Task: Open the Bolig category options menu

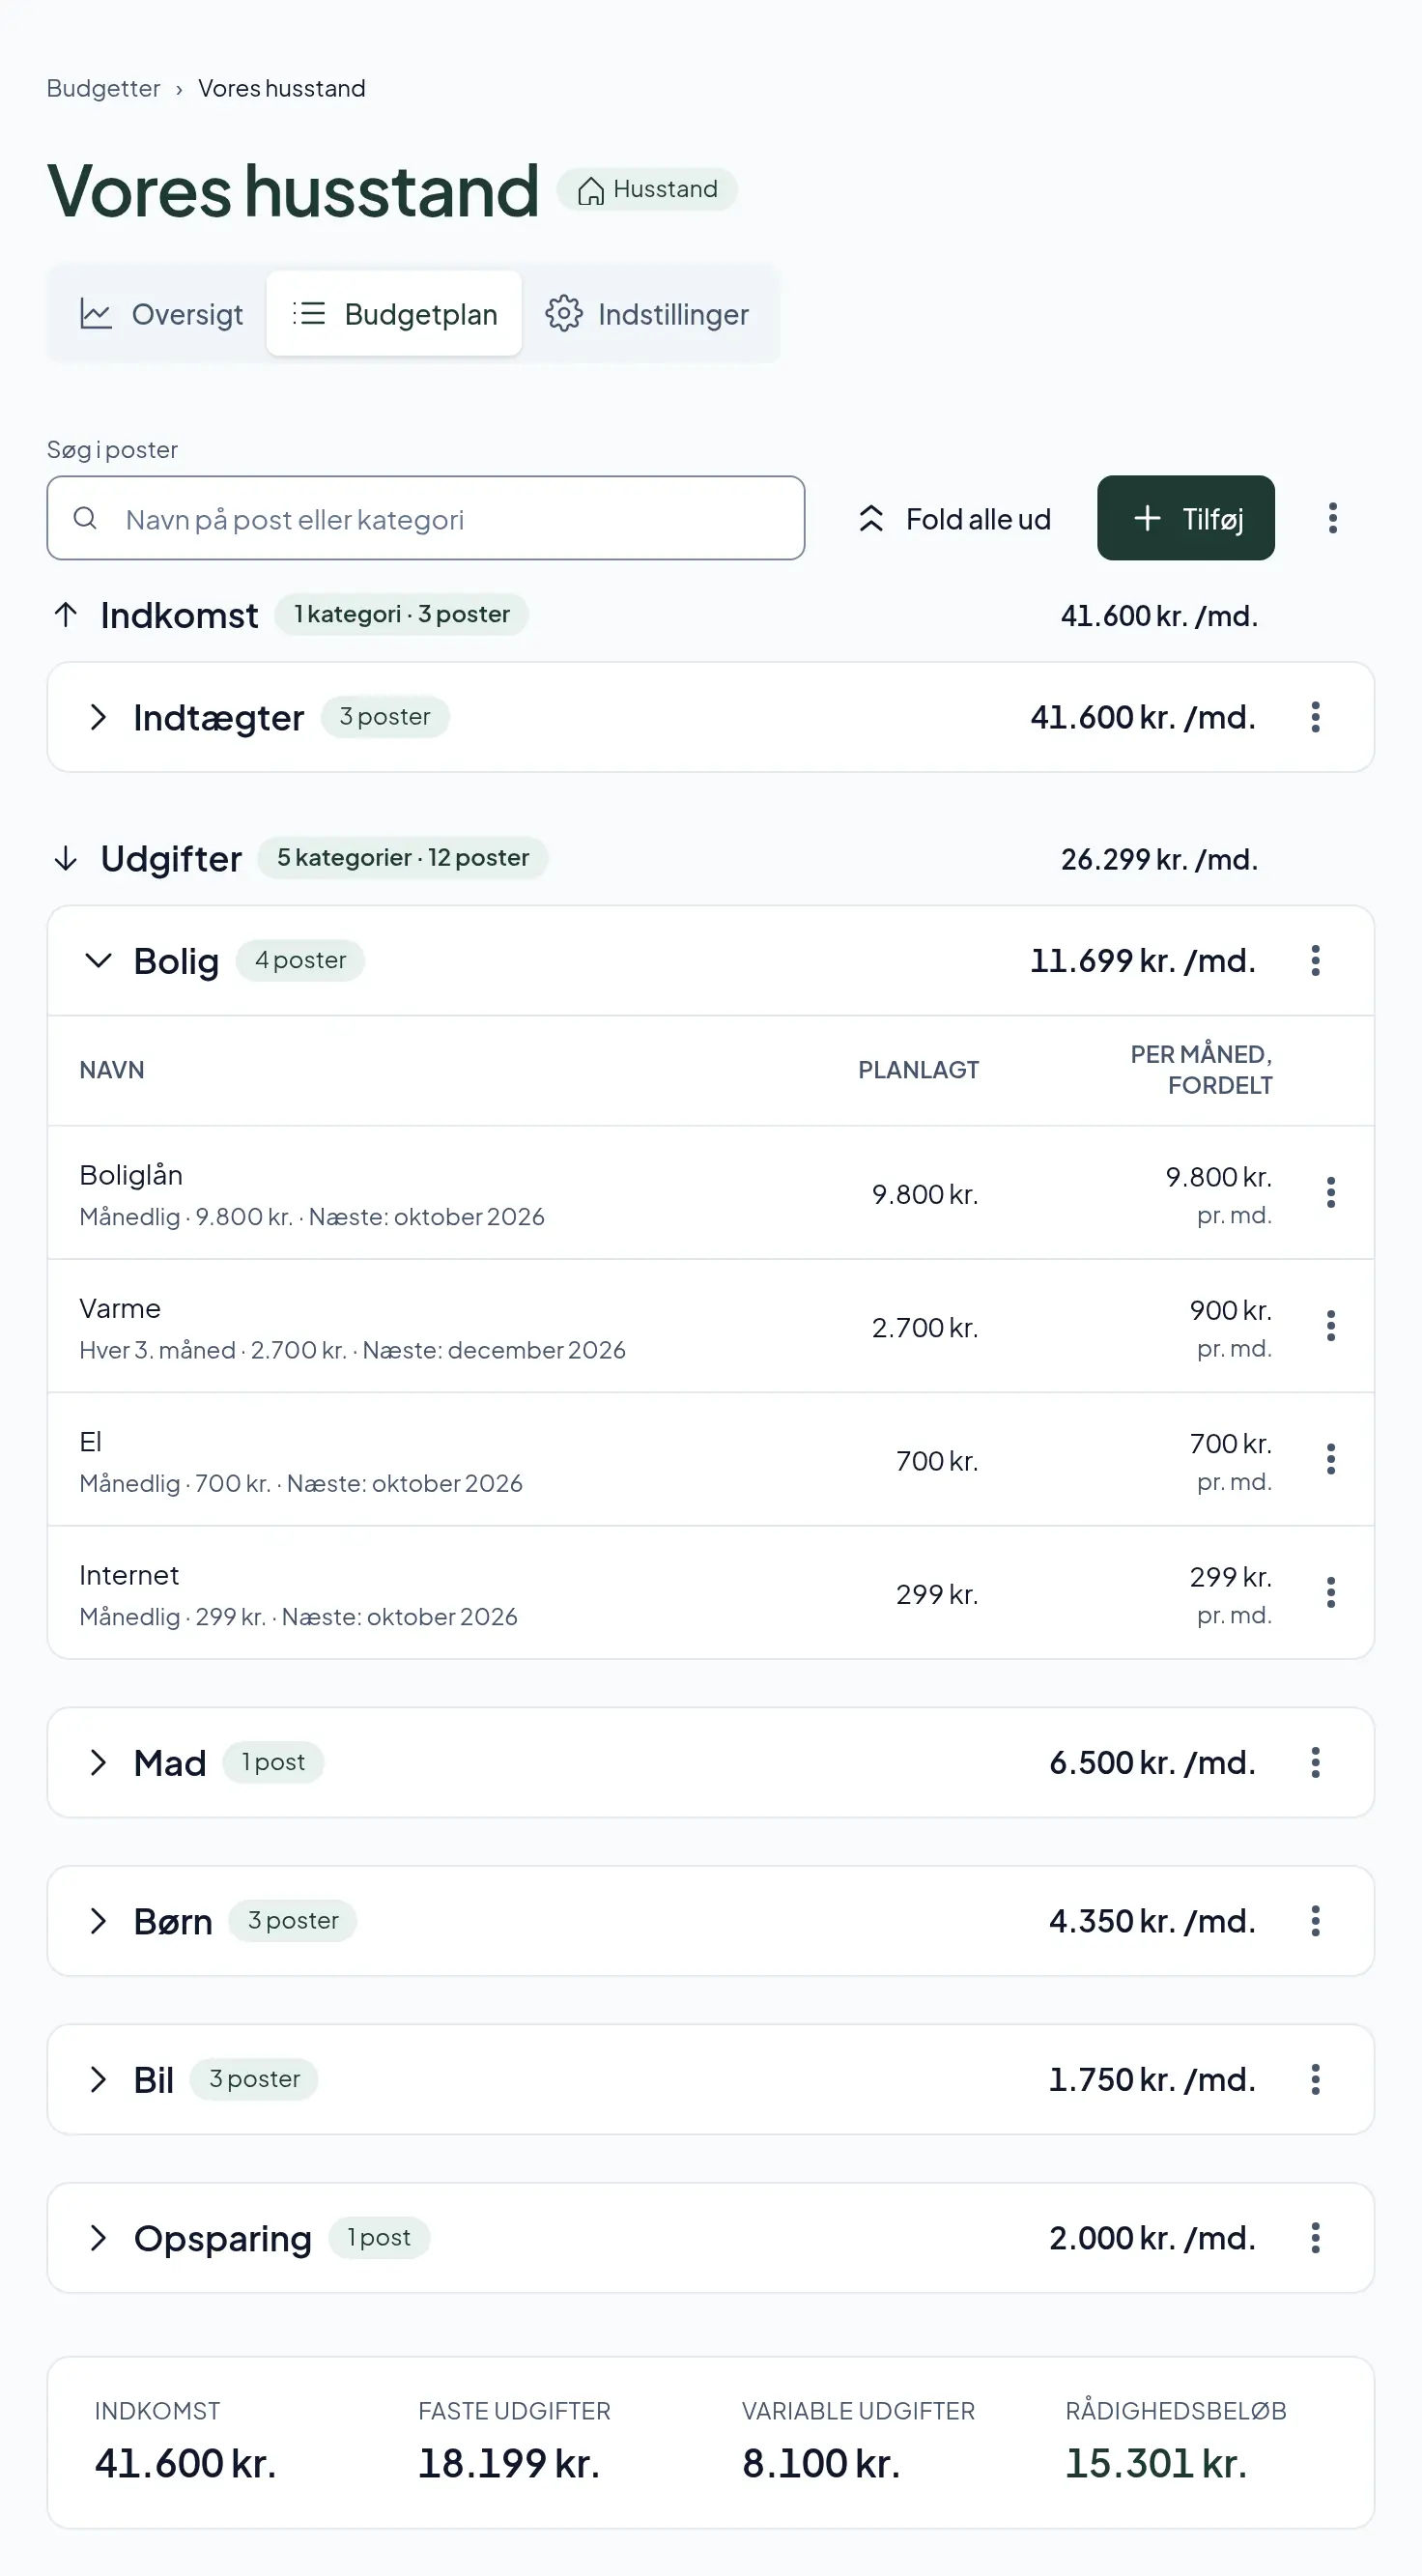Action: click(x=1315, y=960)
